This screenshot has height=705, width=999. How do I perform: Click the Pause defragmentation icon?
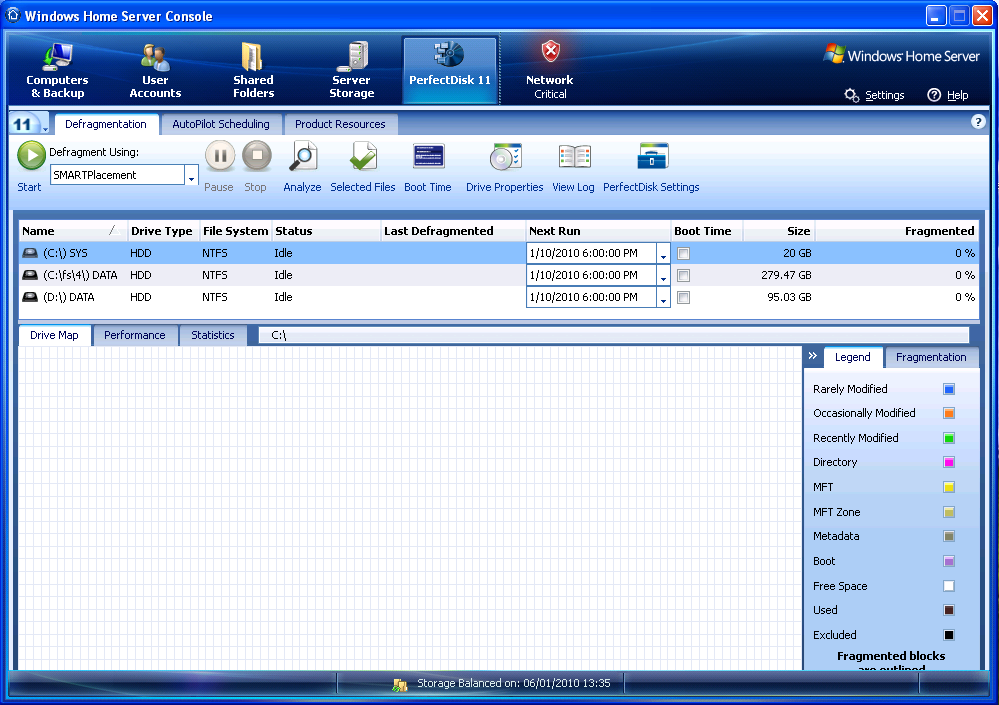coord(220,155)
